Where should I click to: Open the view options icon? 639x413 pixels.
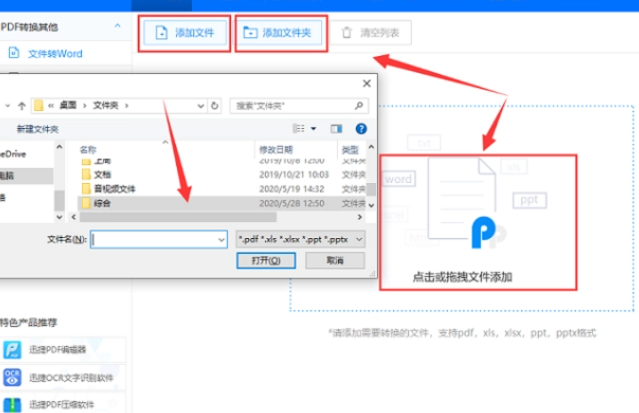(x=298, y=129)
